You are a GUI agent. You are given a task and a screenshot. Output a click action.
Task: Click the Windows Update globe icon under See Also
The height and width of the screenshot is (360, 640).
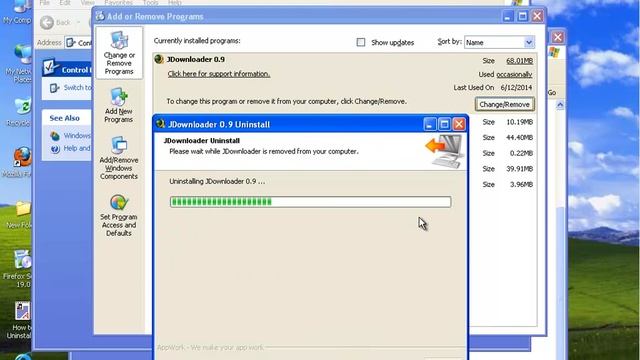[x=55, y=136]
